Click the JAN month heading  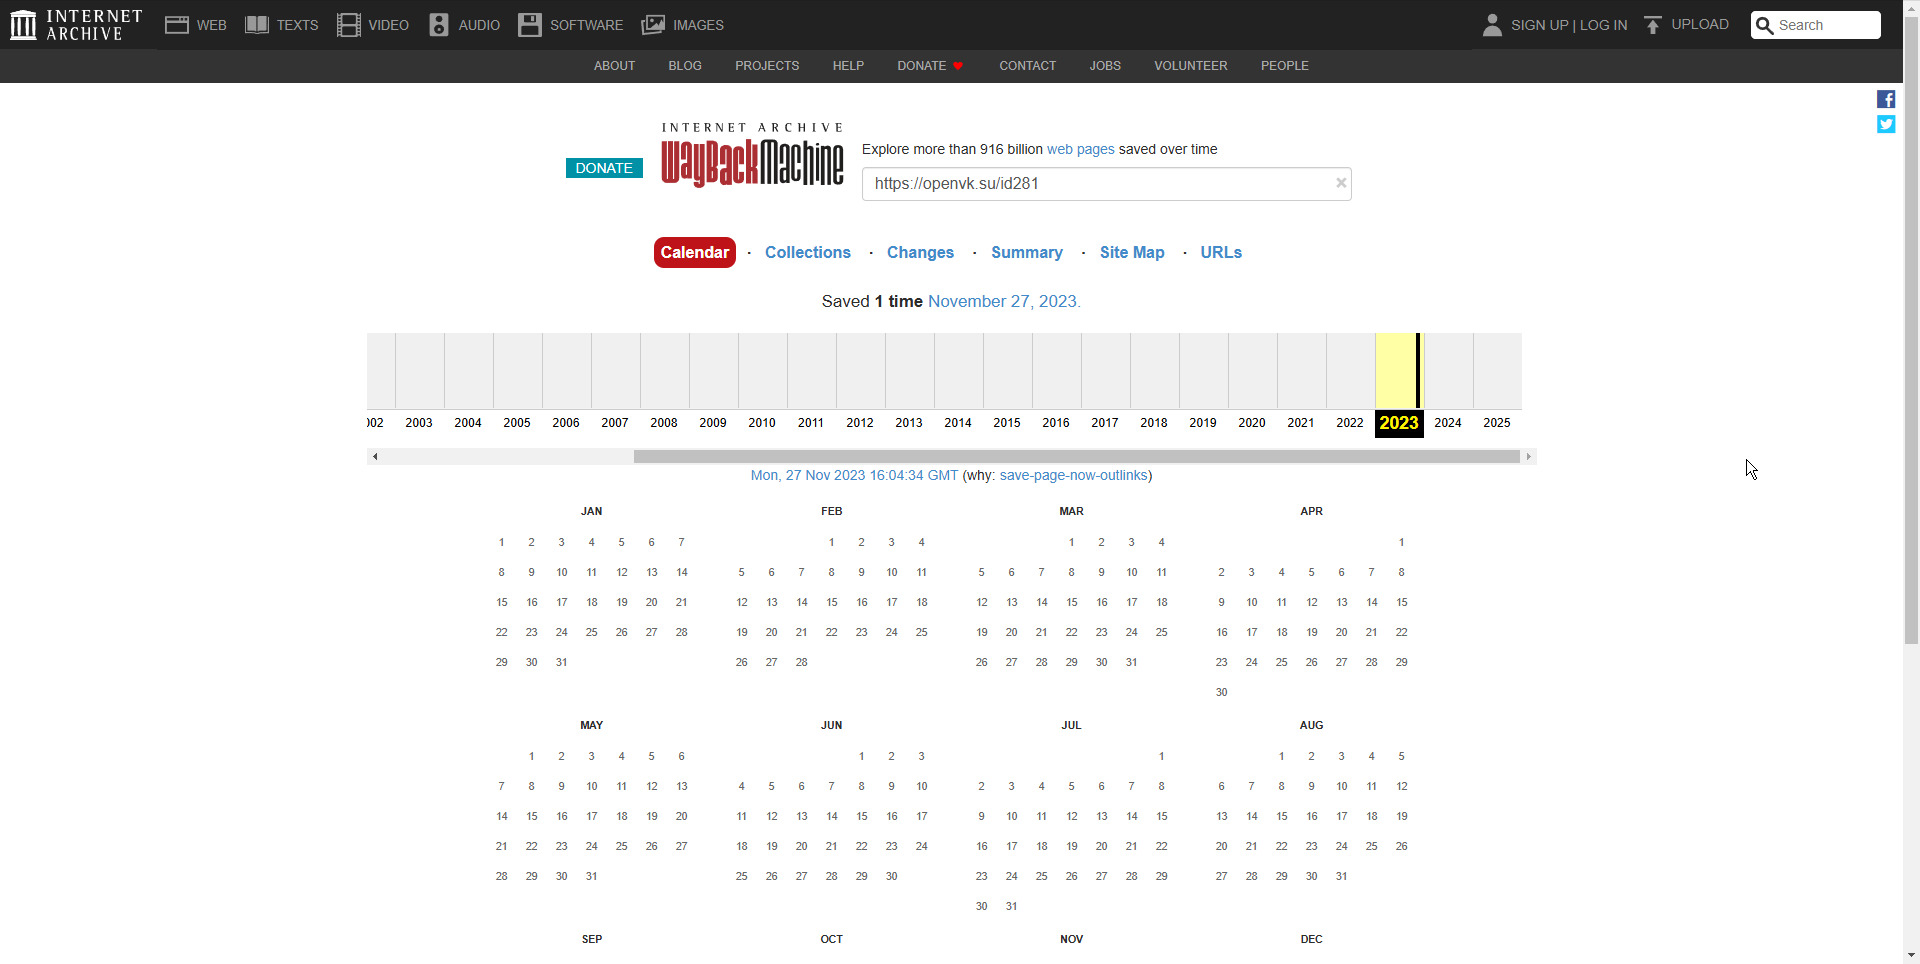592,511
